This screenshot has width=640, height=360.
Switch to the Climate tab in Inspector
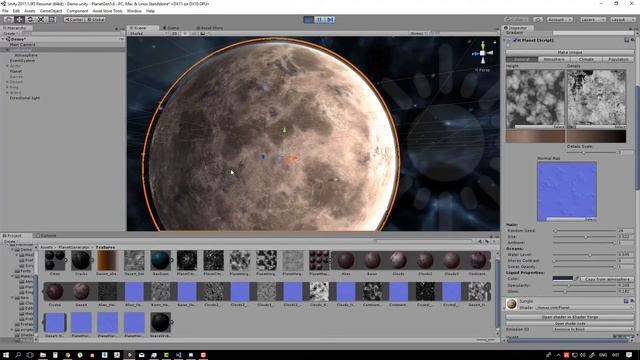click(x=586, y=60)
